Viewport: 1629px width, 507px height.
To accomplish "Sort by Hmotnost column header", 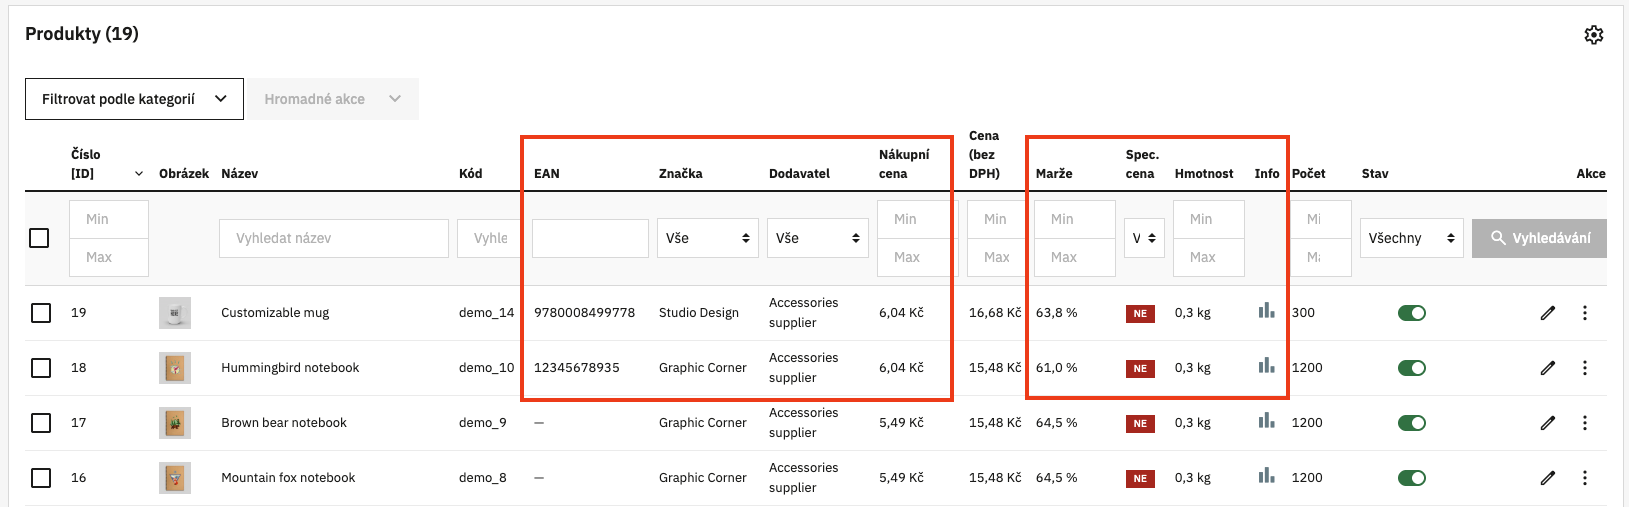I will (1204, 174).
